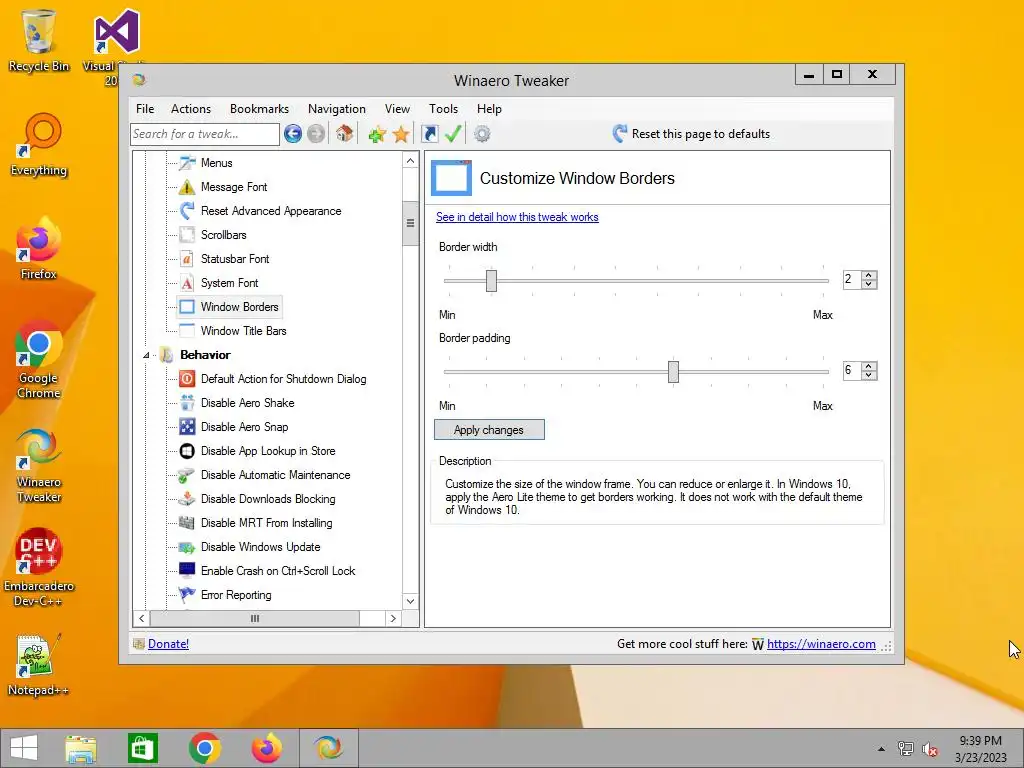This screenshot has height=768, width=1024.
Task: Click the Border width slider thumb
Action: tap(491, 281)
